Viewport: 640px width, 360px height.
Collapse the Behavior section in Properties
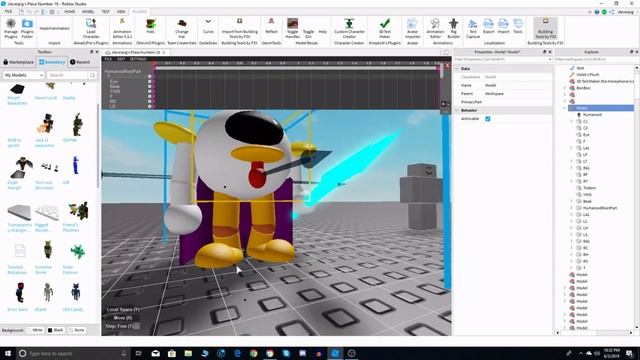457,110
